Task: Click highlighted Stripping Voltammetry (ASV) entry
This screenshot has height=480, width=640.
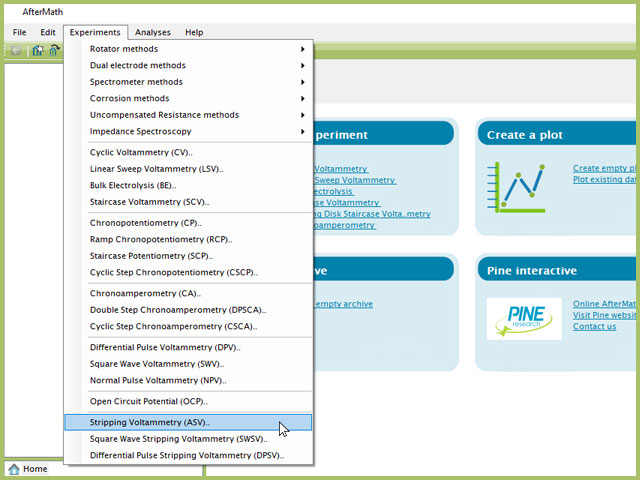Action: tap(188, 422)
